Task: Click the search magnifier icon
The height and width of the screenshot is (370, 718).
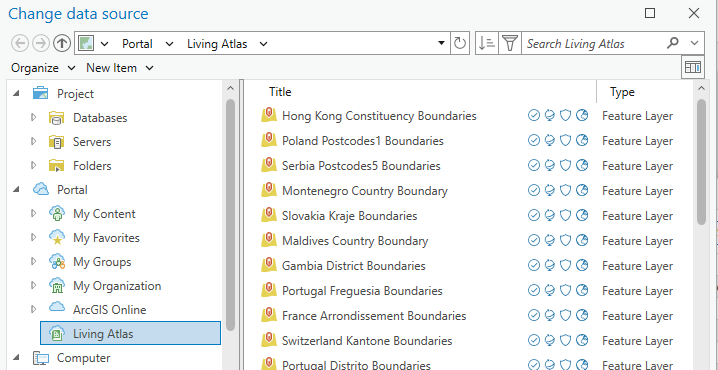Action: coord(673,44)
